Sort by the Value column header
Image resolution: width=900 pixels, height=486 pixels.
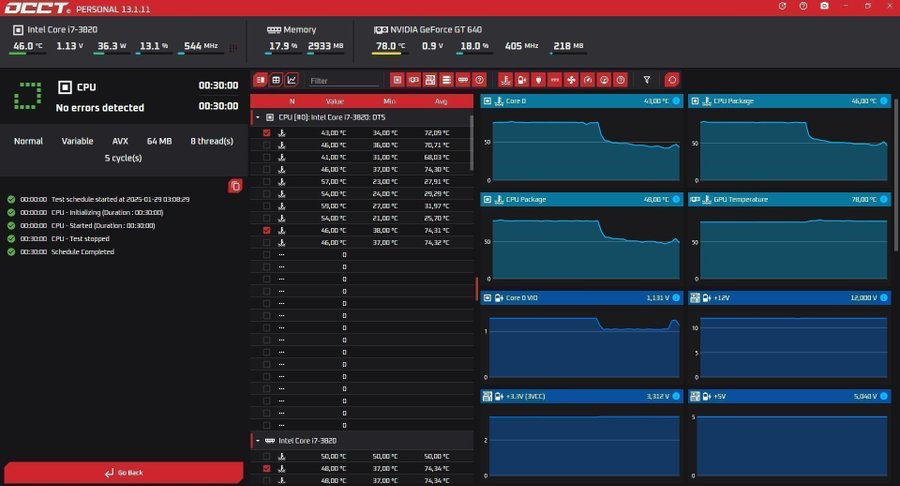tap(335, 101)
